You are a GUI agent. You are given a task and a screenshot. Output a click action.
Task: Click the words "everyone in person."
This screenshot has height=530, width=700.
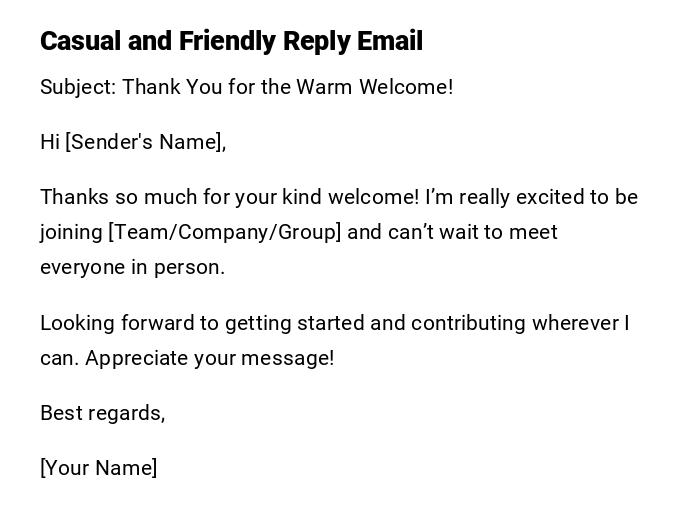click(x=132, y=267)
